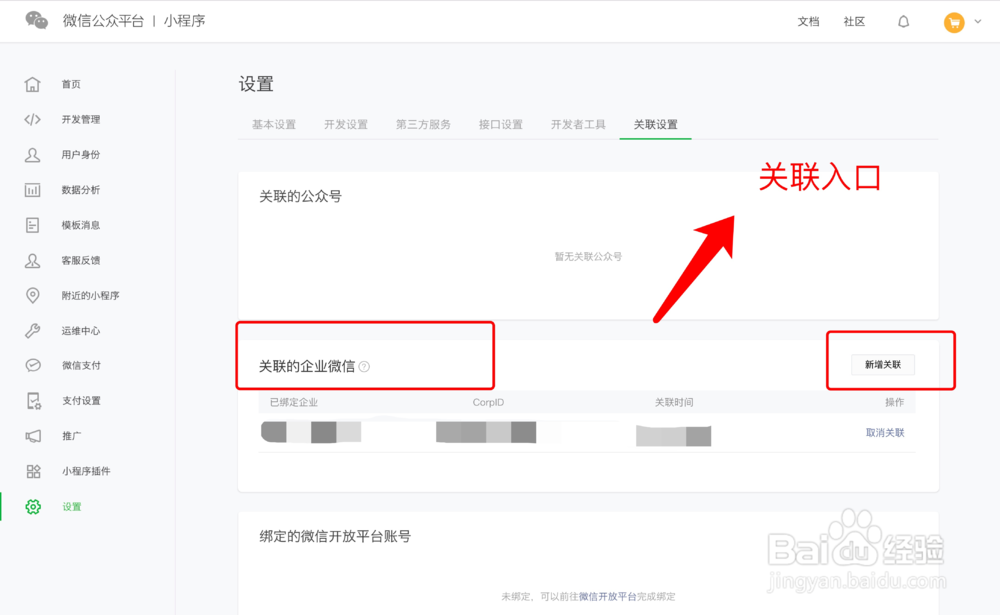1000x615 pixels.
Task: Open 小程序插件 plugins panel
Action: (x=85, y=471)
